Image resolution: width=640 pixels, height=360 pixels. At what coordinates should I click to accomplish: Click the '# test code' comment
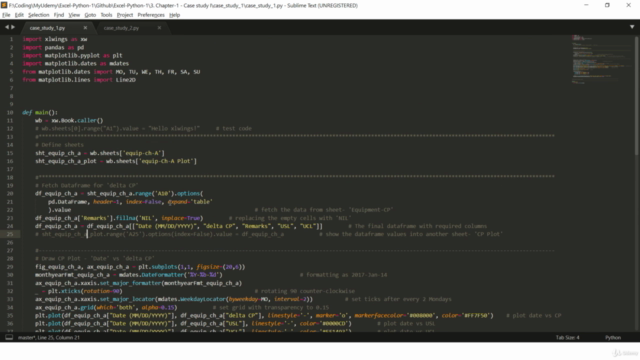tap(233, 128)
